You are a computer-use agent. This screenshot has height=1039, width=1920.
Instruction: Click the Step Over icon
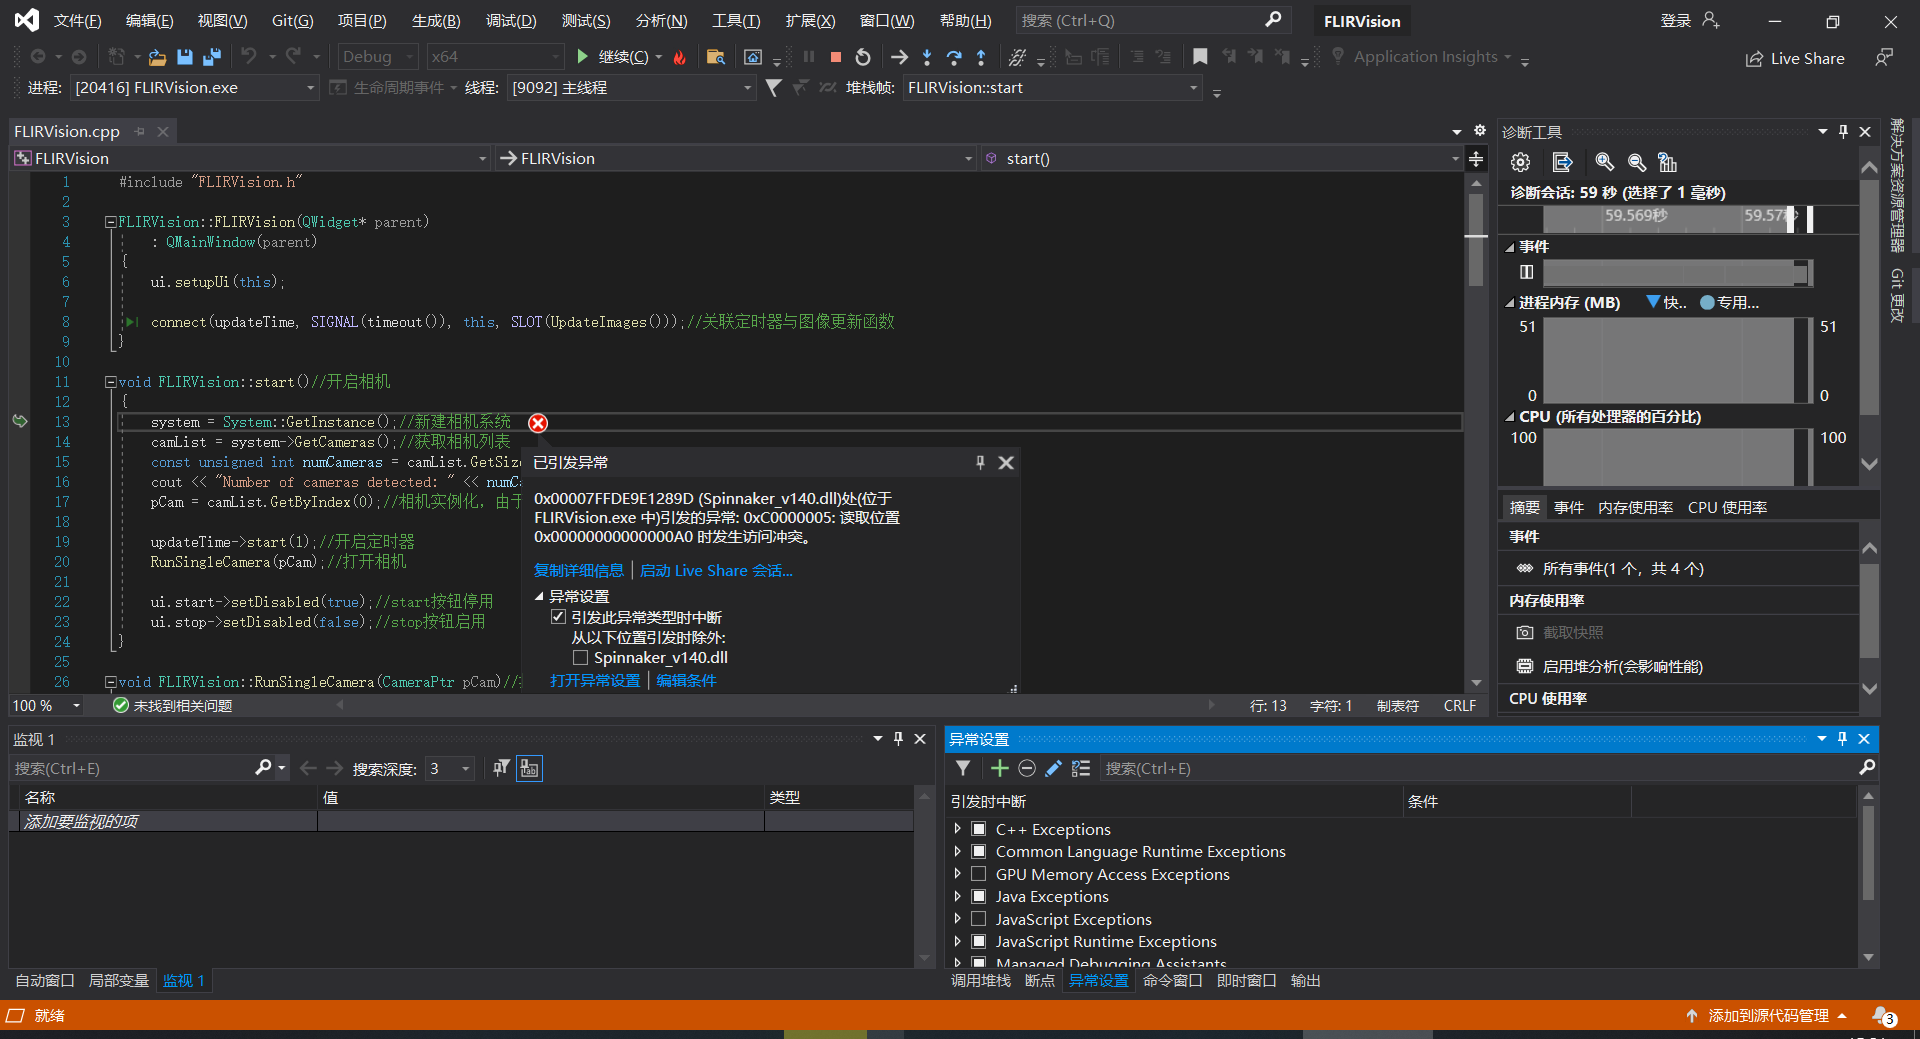click(954, 57)
